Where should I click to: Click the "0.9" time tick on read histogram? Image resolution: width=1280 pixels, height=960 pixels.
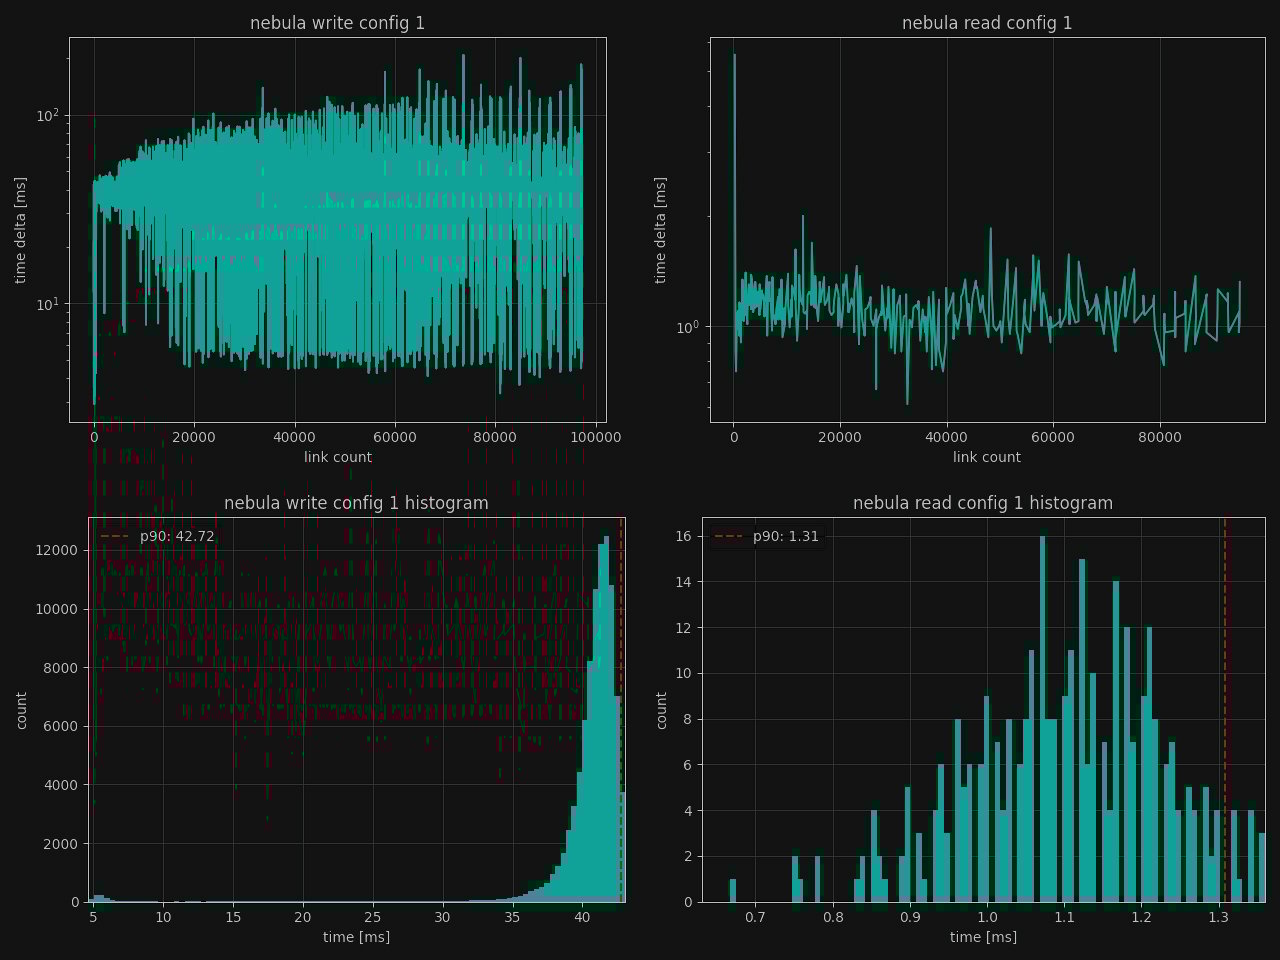pos(910,917)
